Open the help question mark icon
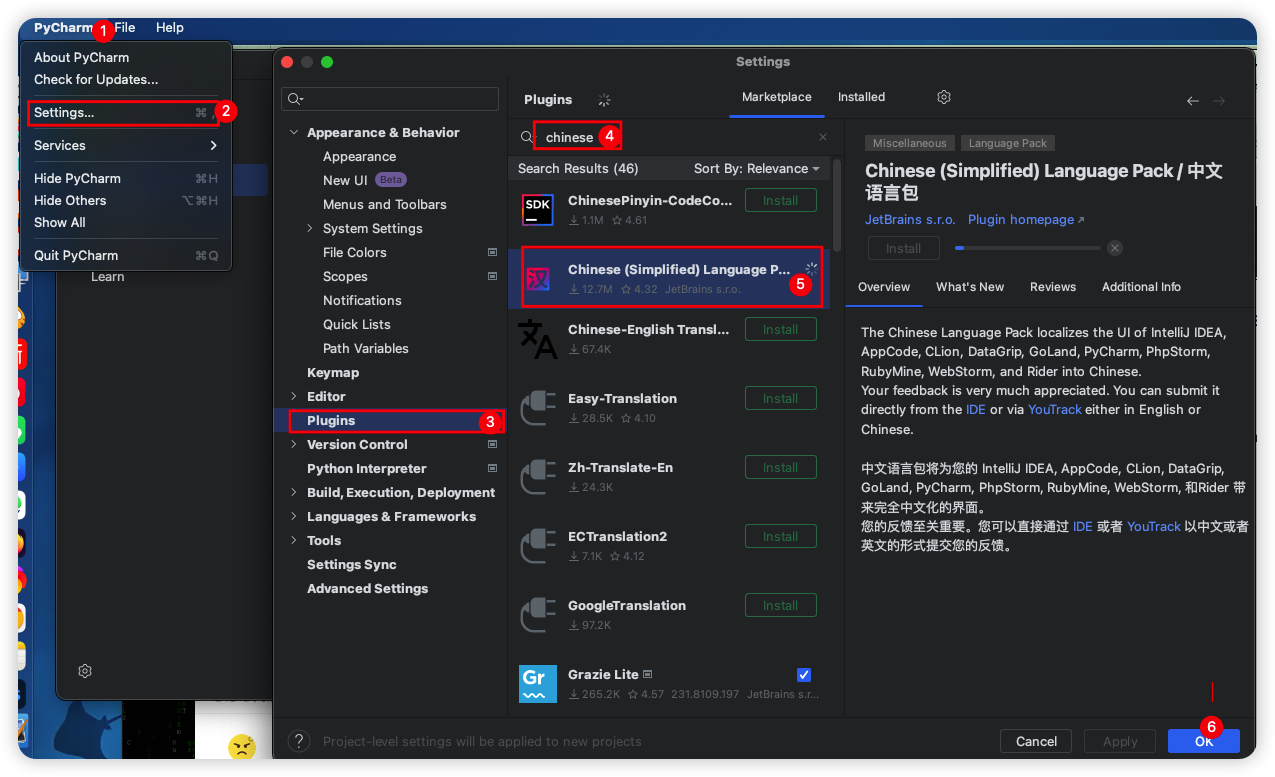 pos(298,741)
